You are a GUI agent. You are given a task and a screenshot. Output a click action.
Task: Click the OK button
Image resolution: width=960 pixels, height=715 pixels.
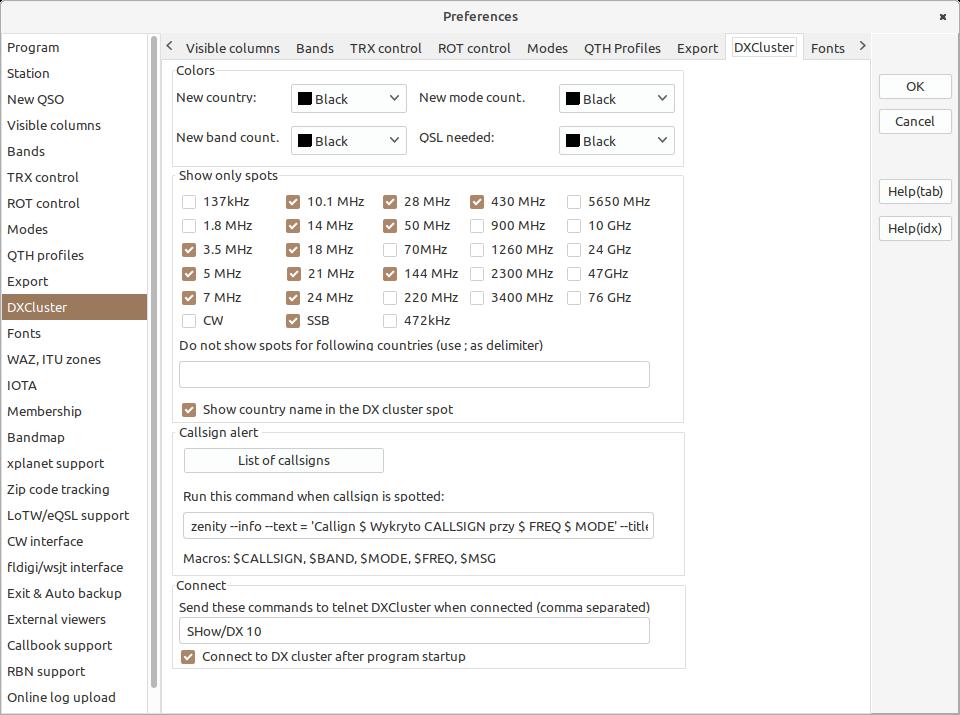click(915, 86)
